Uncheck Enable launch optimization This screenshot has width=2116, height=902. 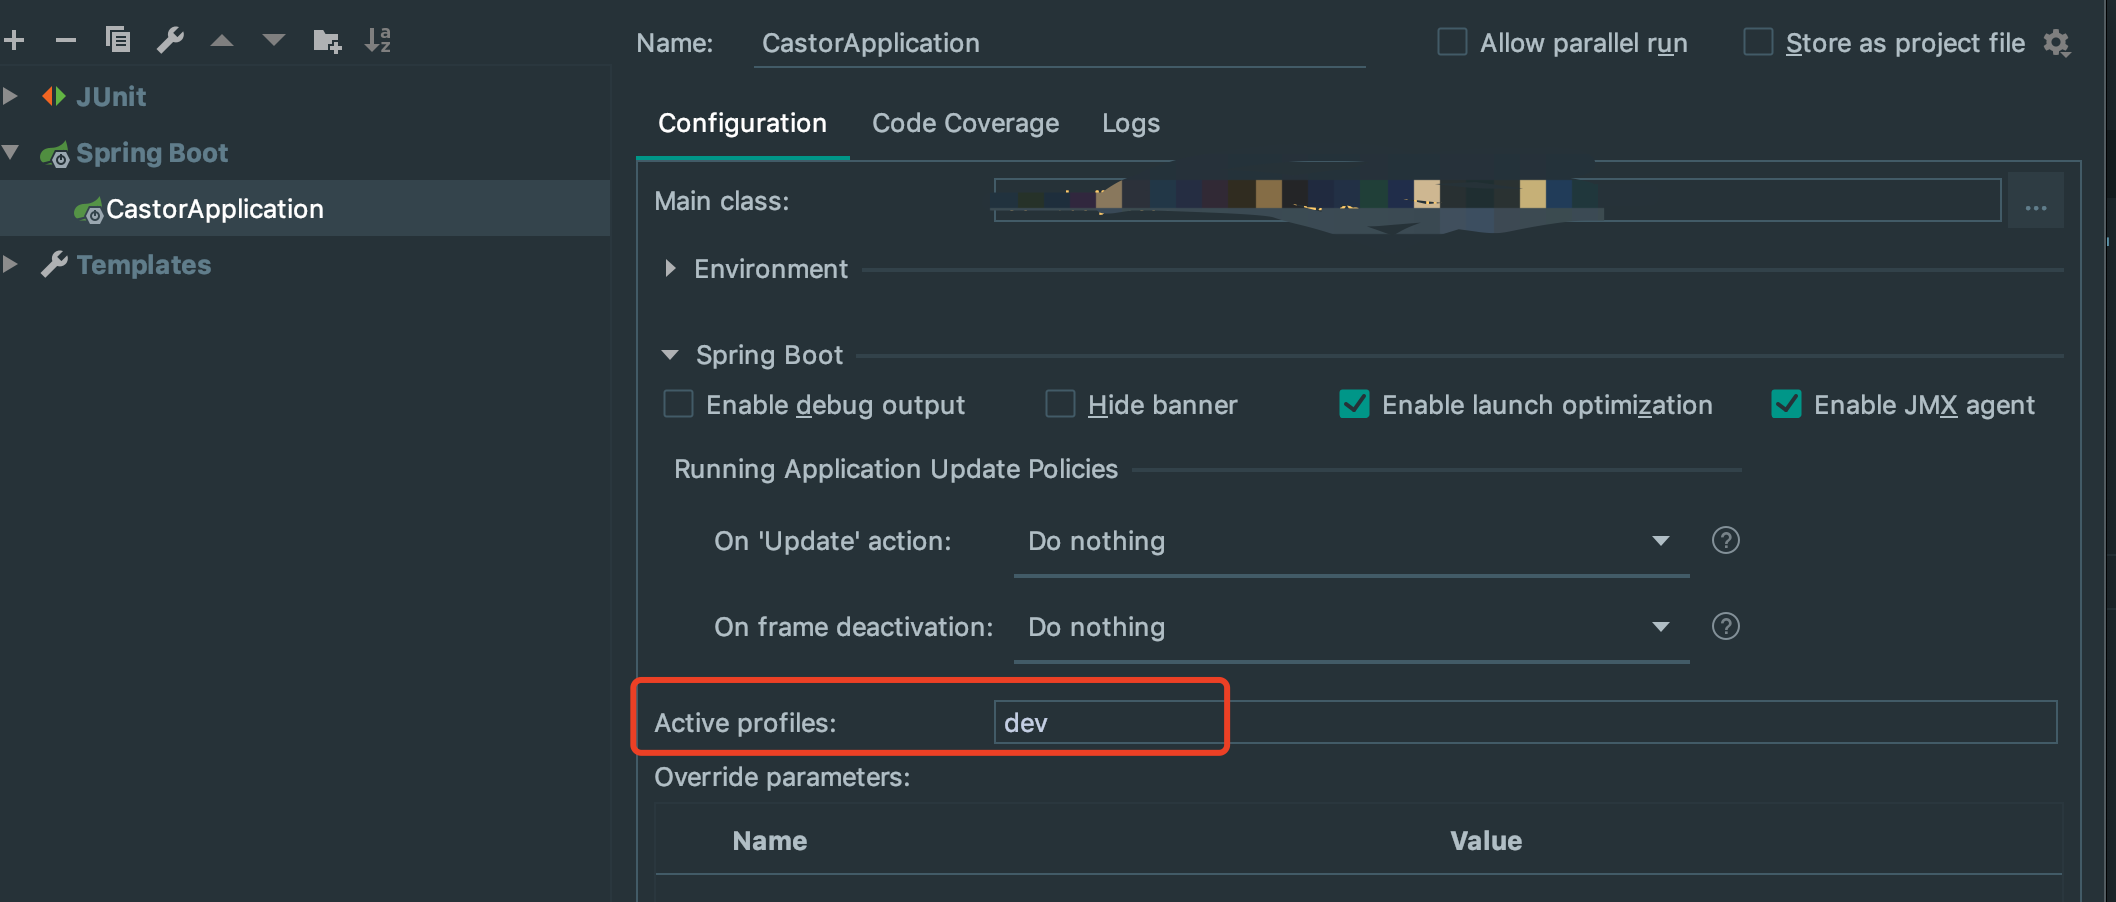click(1354, 404)
